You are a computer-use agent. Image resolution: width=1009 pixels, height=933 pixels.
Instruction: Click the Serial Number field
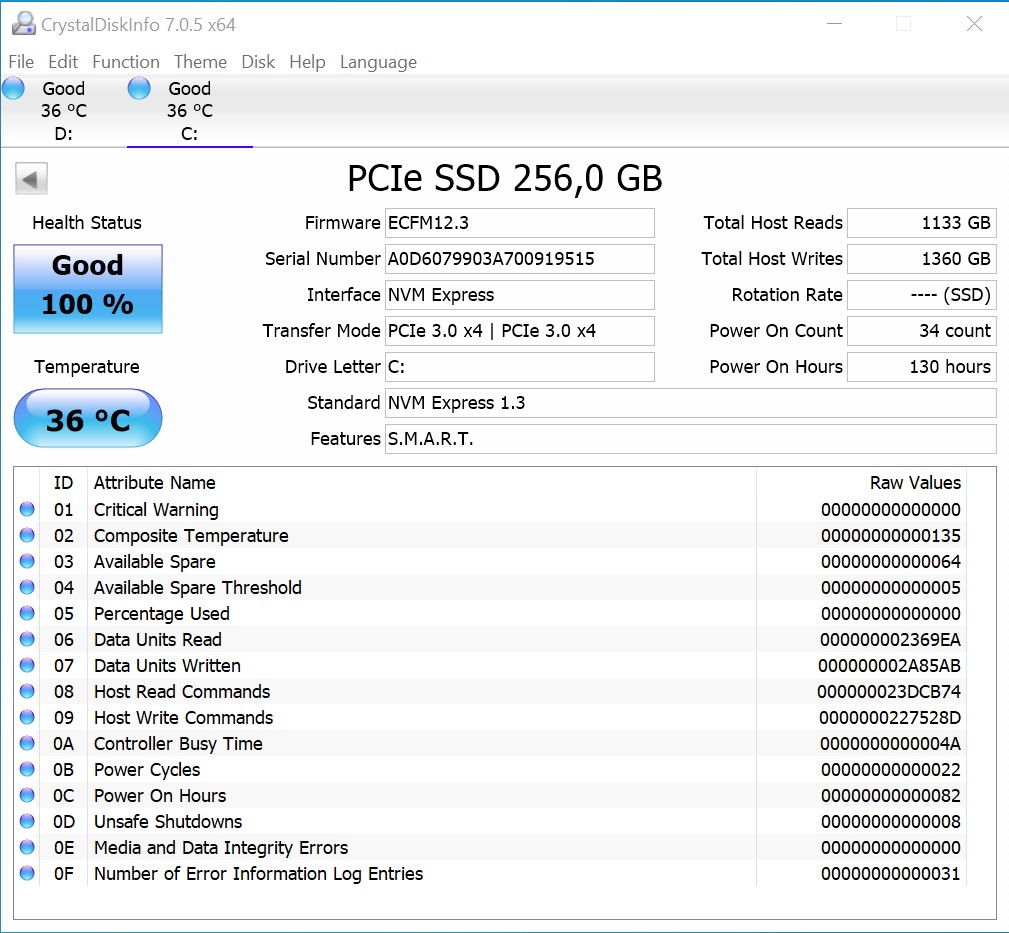[x=519, y=259]
